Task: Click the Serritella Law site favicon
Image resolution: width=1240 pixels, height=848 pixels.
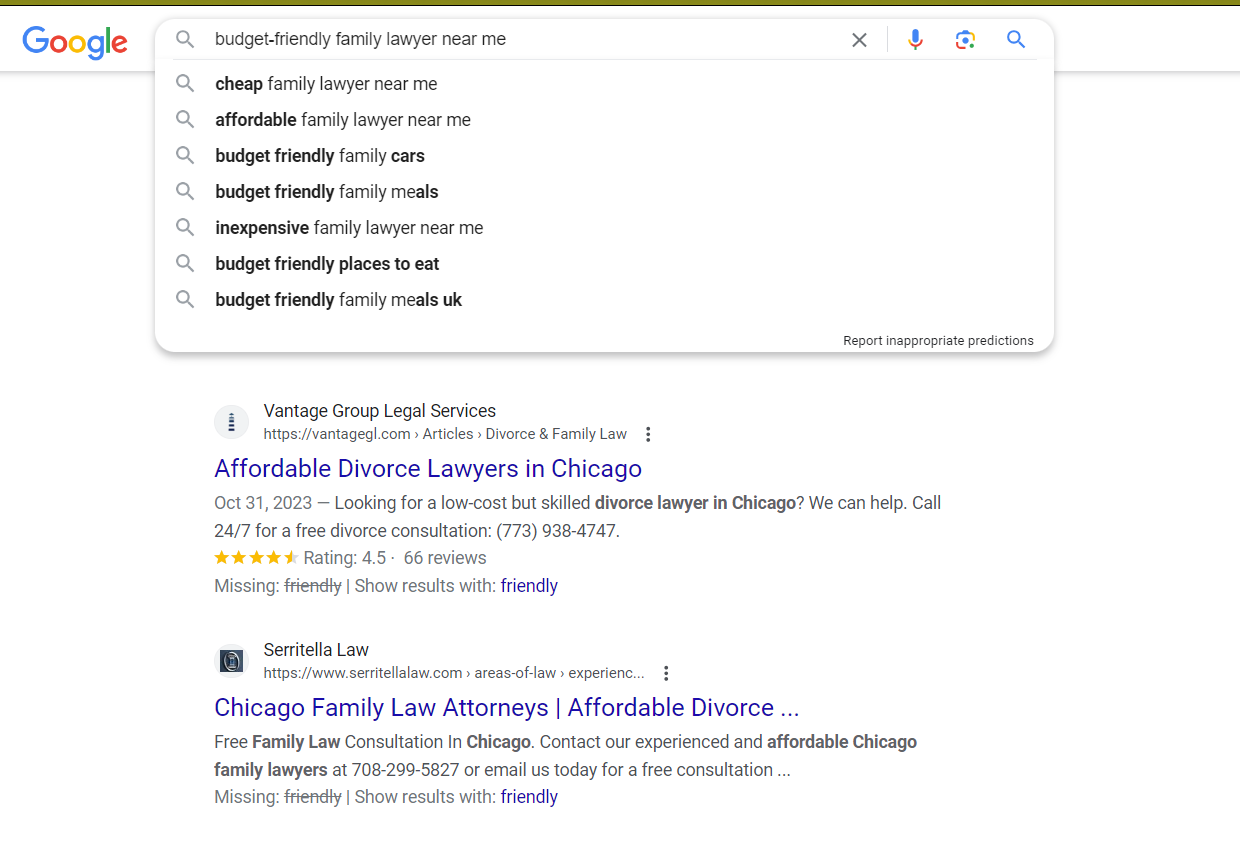Action: pyautogui.click(x=231, y=661)
